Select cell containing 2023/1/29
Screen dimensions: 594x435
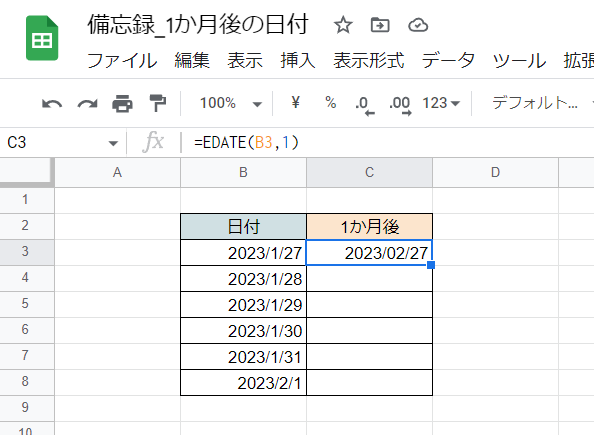(243, 305)
